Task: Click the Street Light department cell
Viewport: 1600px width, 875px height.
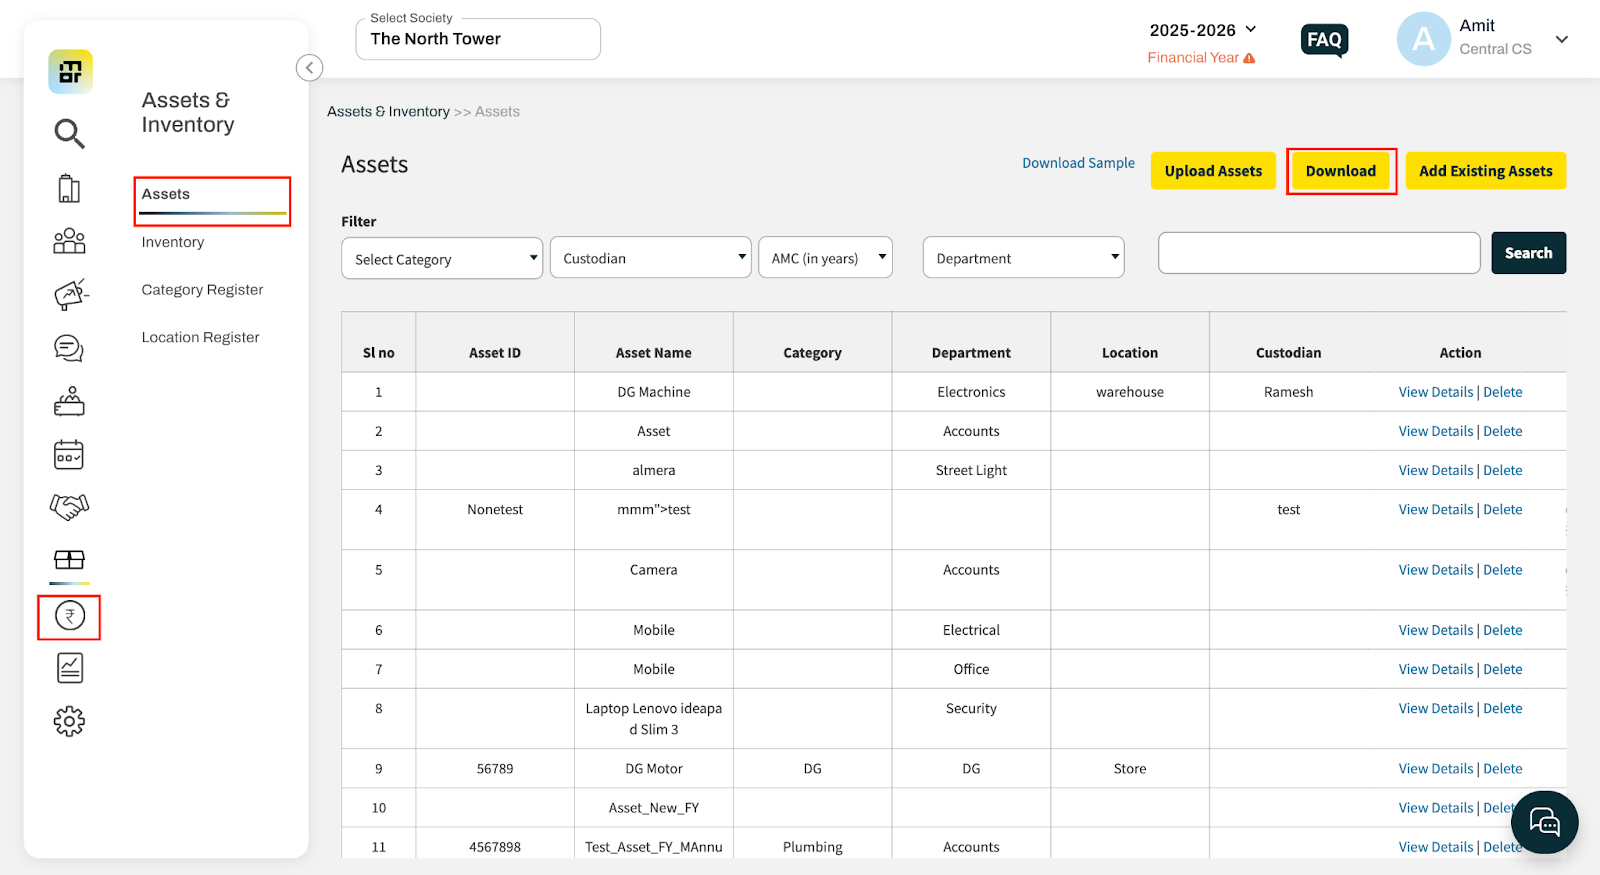Action: 971,470
